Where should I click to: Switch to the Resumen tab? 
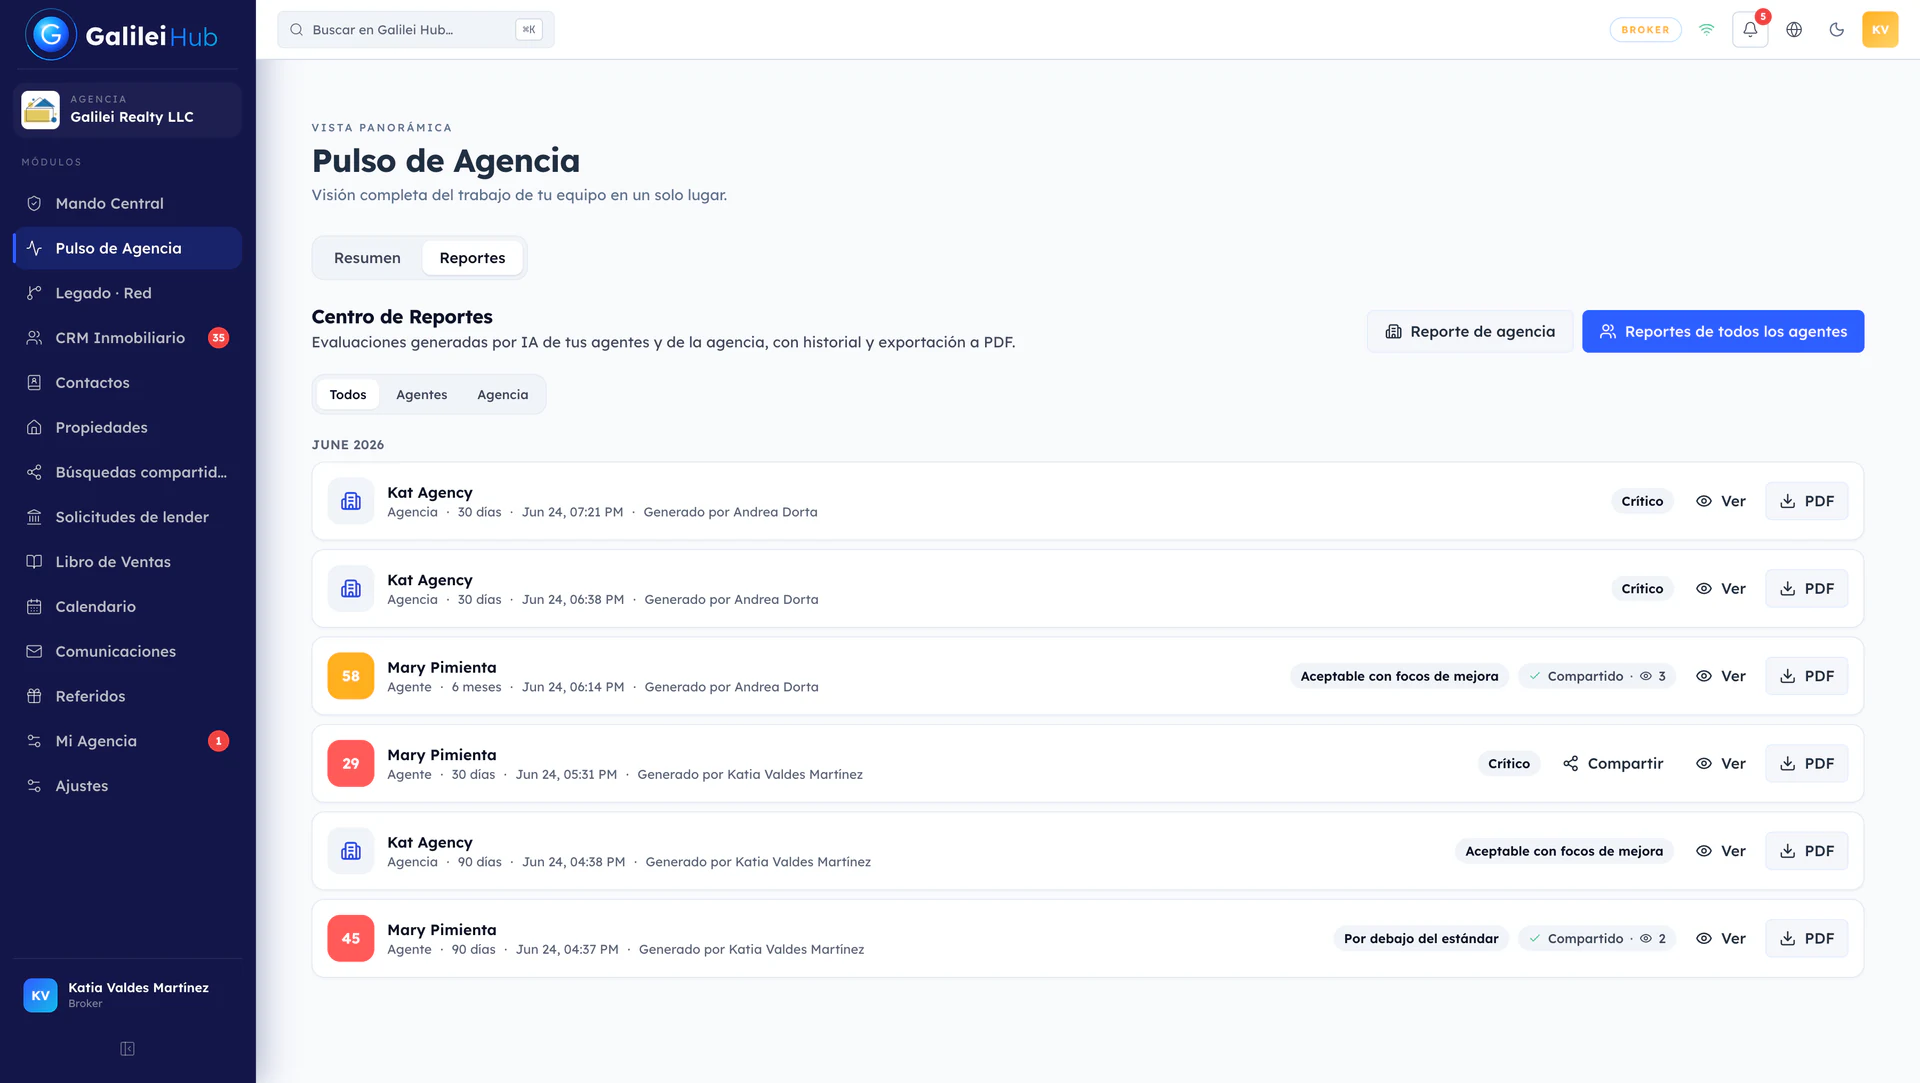pyautogui.click(x=367, y=258)
